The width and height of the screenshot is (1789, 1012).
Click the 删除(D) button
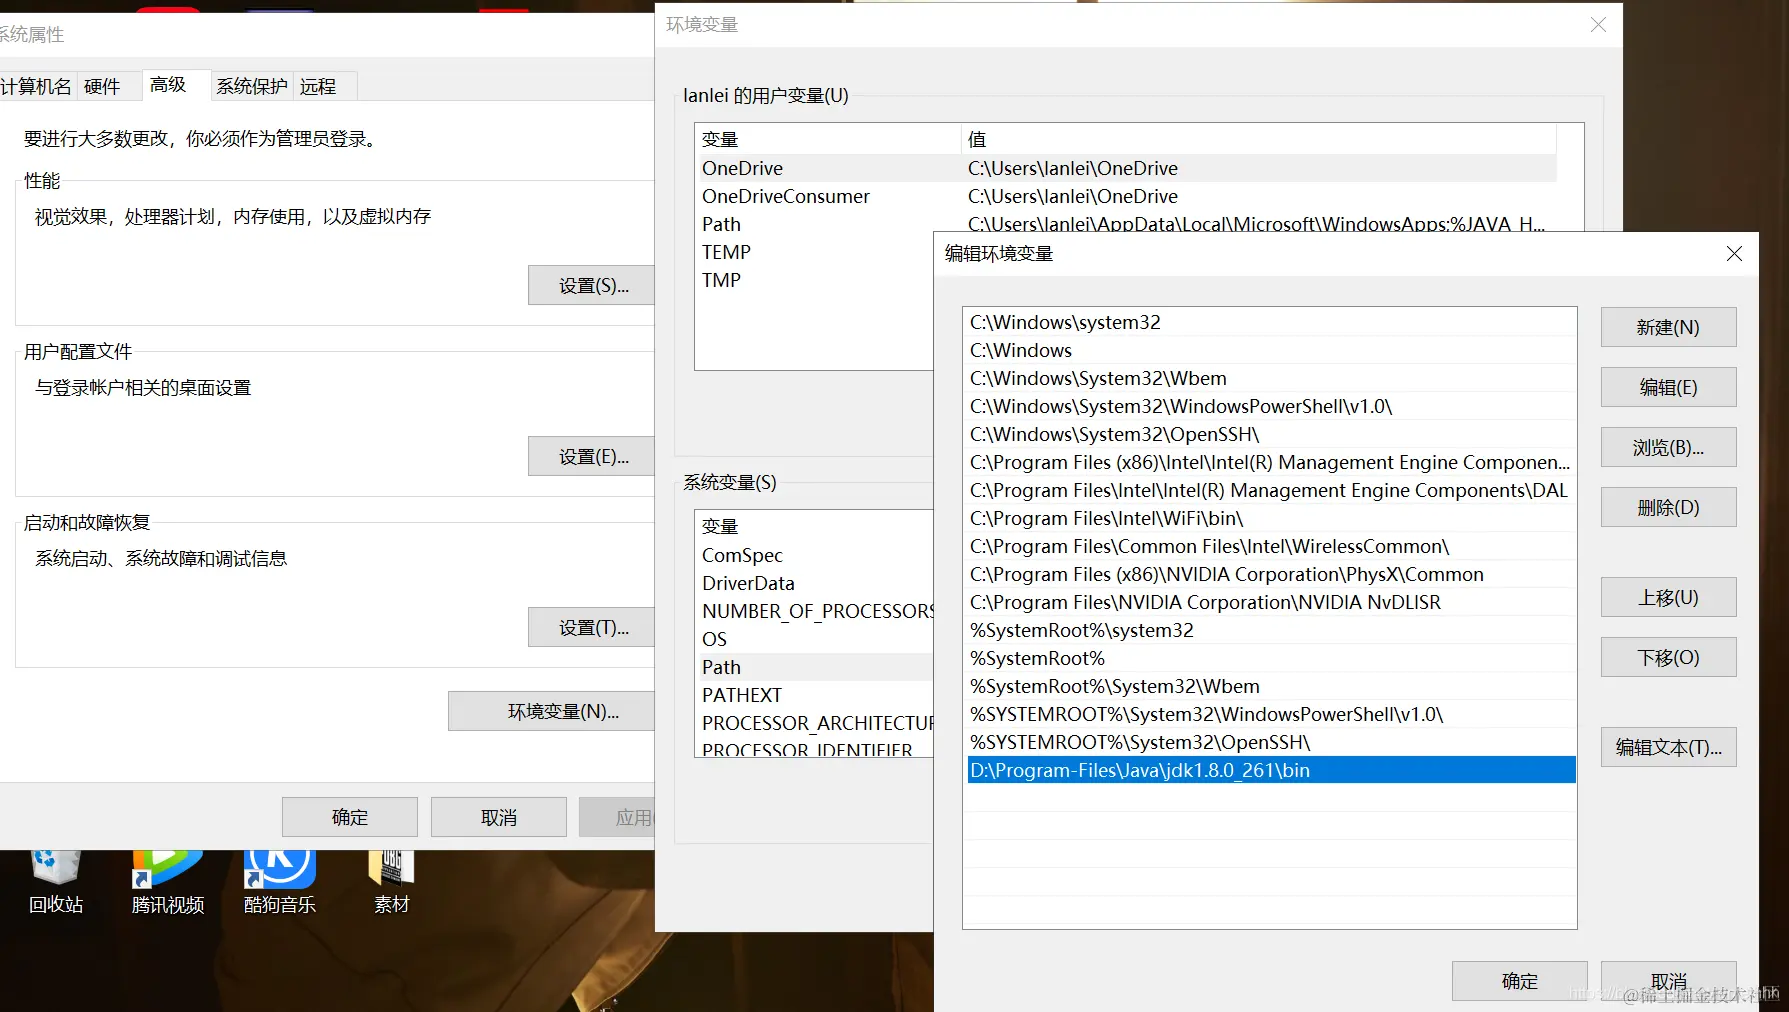tap(1668, 507)
